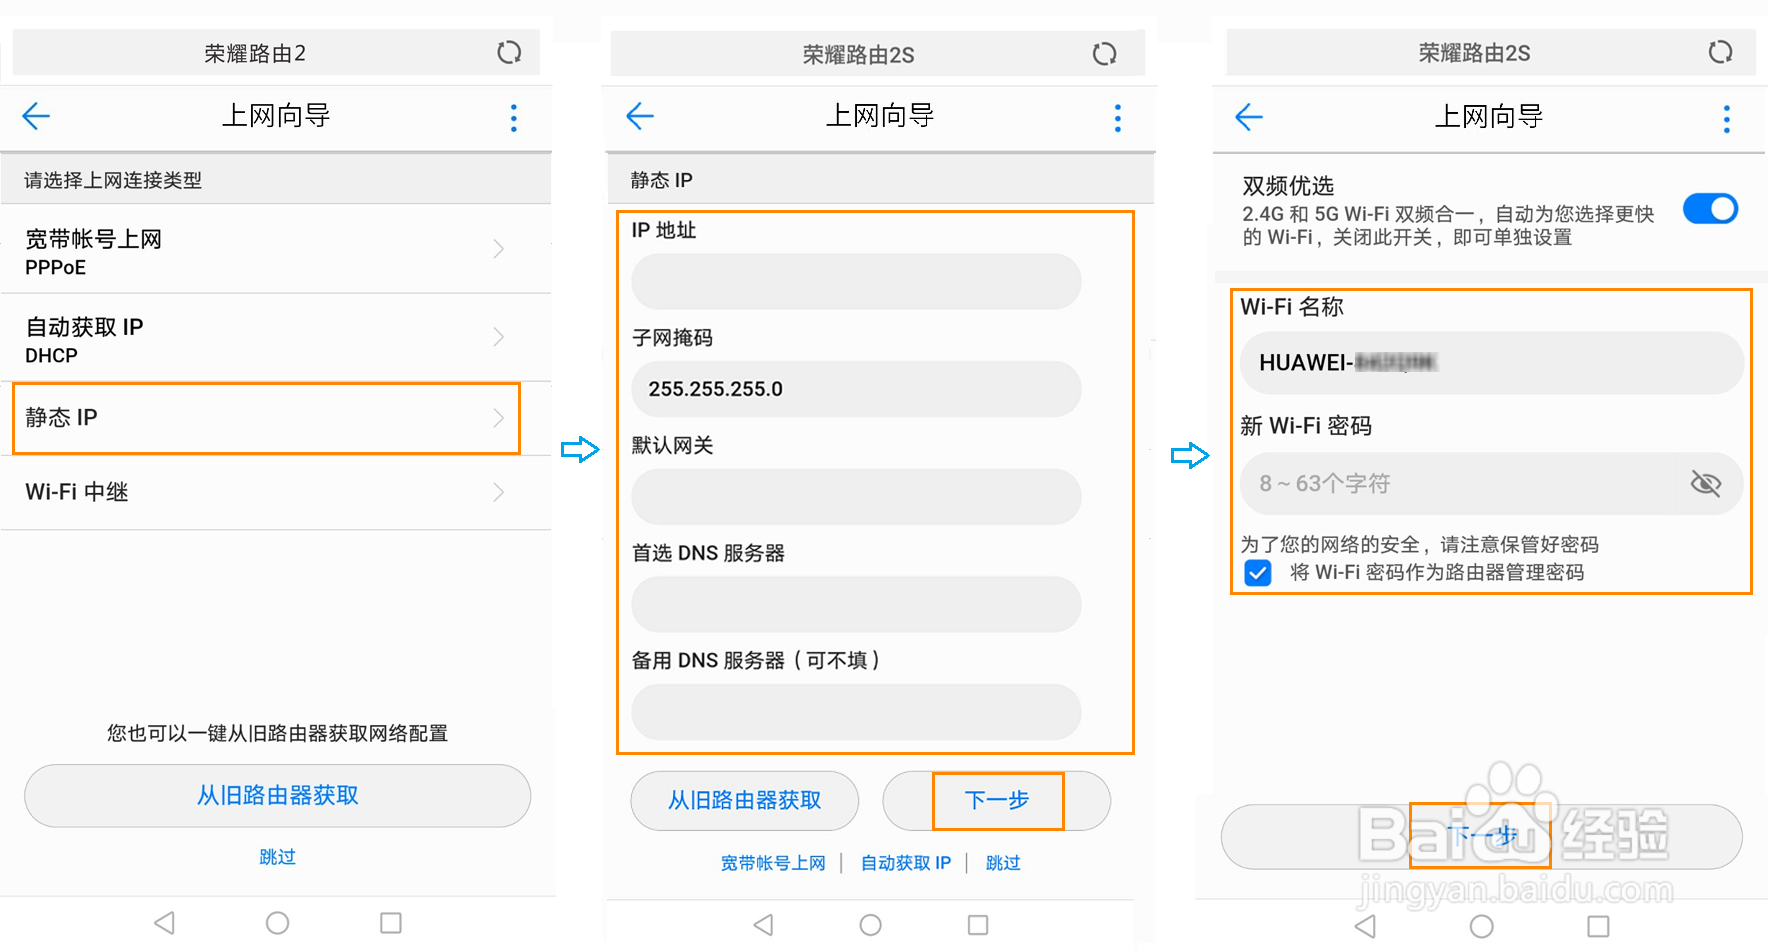Tap Android home key on first screen

click(x=278, y=922)
